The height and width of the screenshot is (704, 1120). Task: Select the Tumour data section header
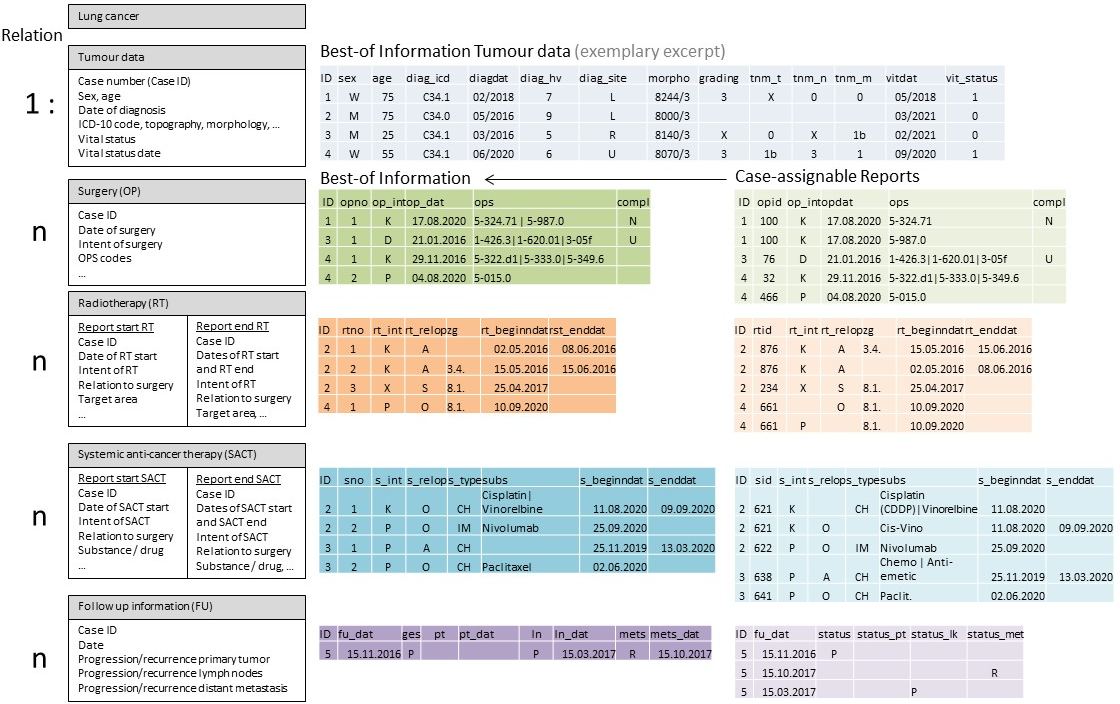point(187,57)
